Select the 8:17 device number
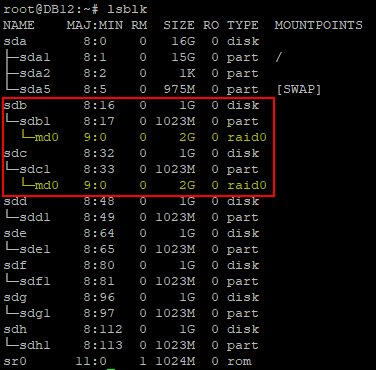376x370 pixels. pos(99,121)
